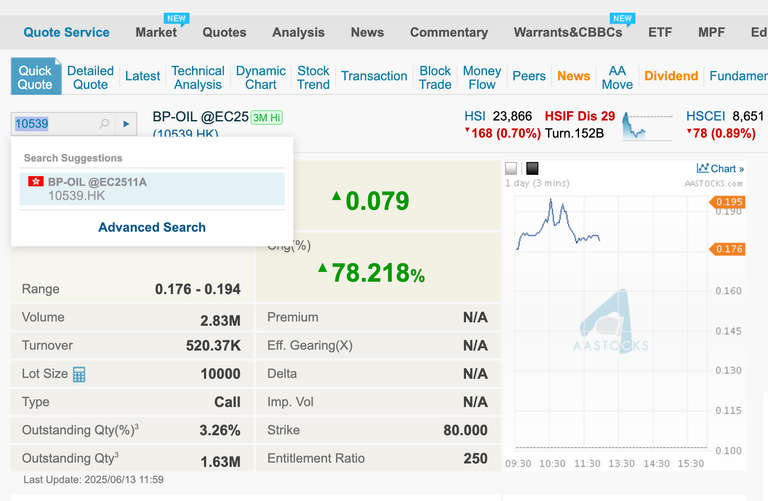The image size is (768, 501).
Task: Click the Turn.152B market turnover text
Action: [x=574, y=133]
